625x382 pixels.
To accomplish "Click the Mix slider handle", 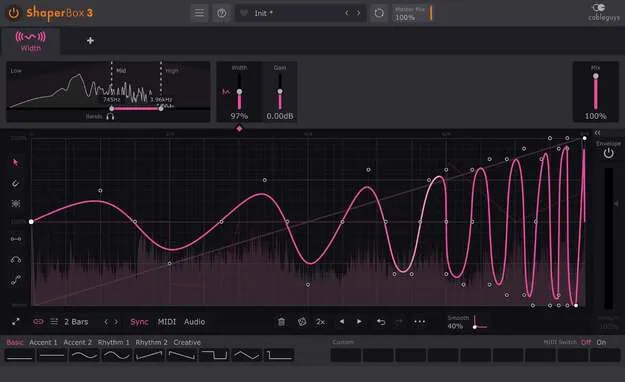I will (x=596, y=76).
